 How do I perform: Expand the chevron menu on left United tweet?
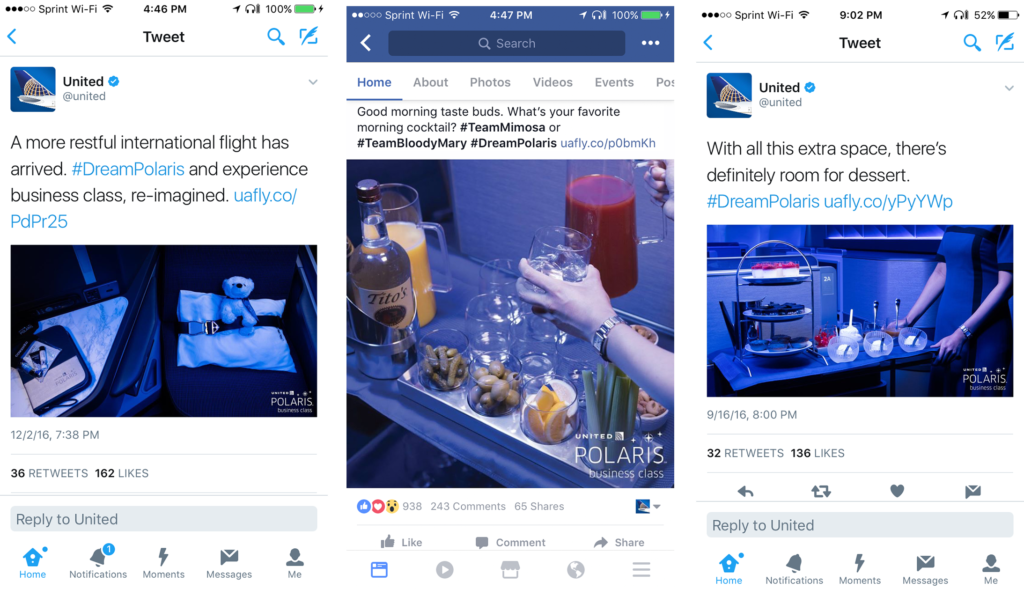point(313,82)
